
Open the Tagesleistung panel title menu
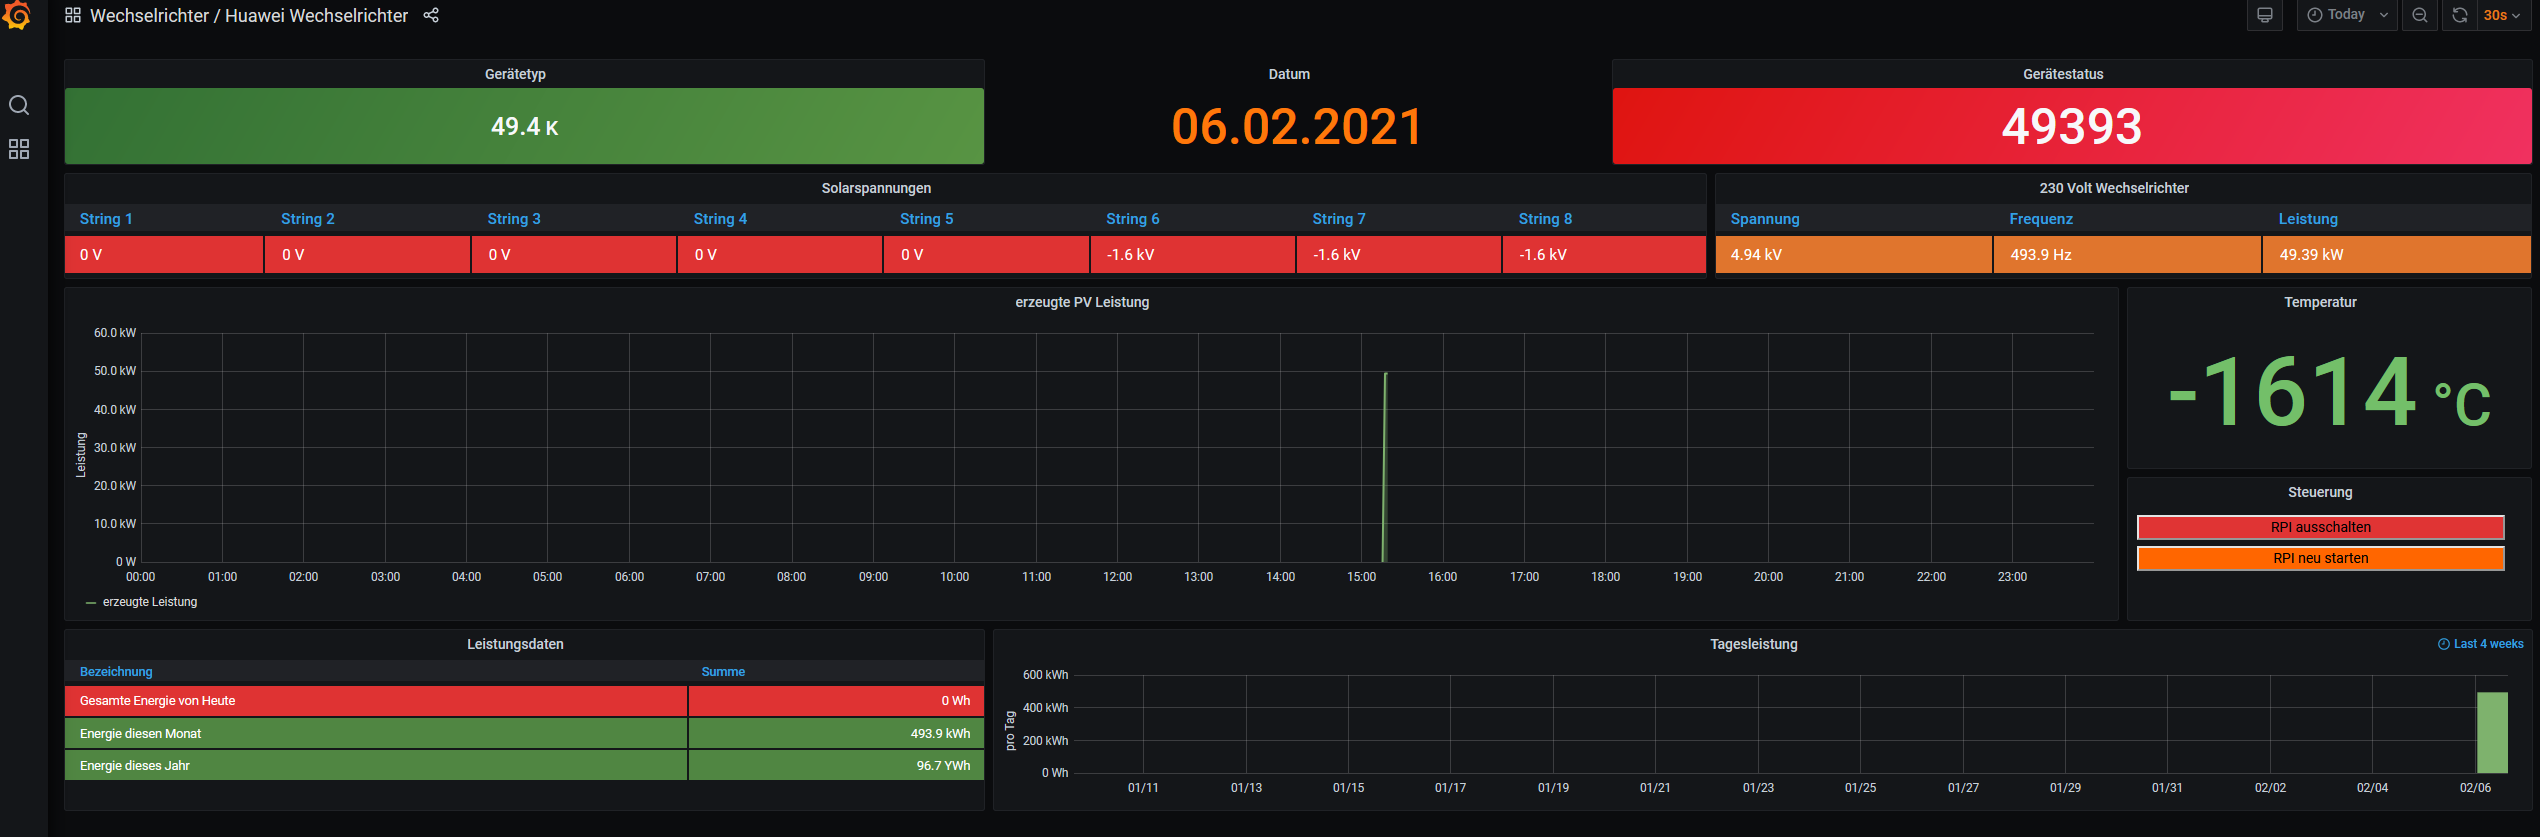(1753, 644)
